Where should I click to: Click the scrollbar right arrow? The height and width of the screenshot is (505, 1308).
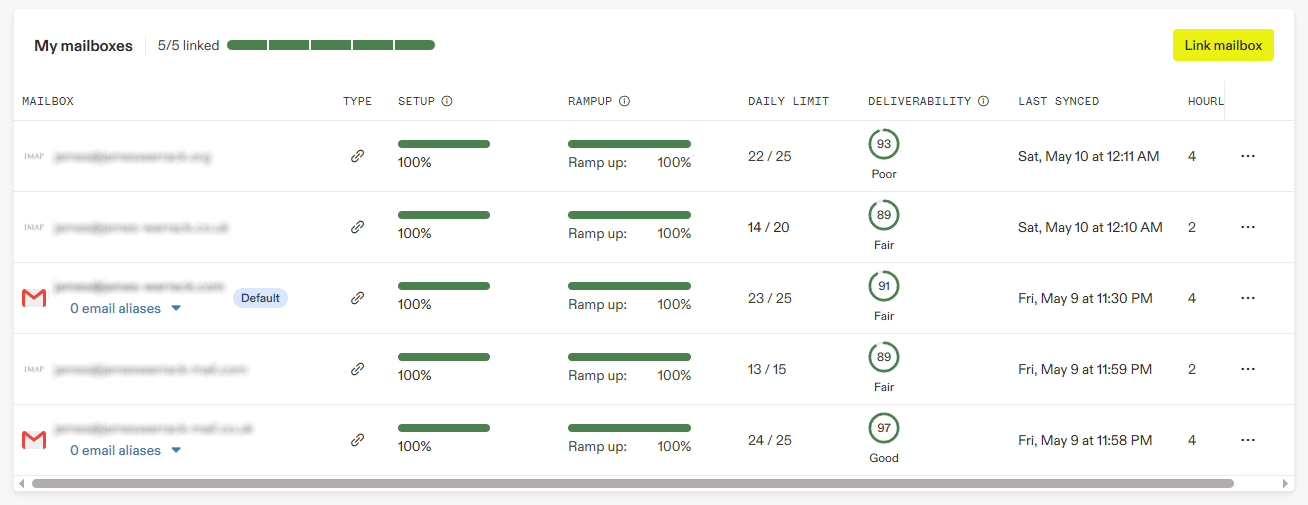(x=1286, y=483)
